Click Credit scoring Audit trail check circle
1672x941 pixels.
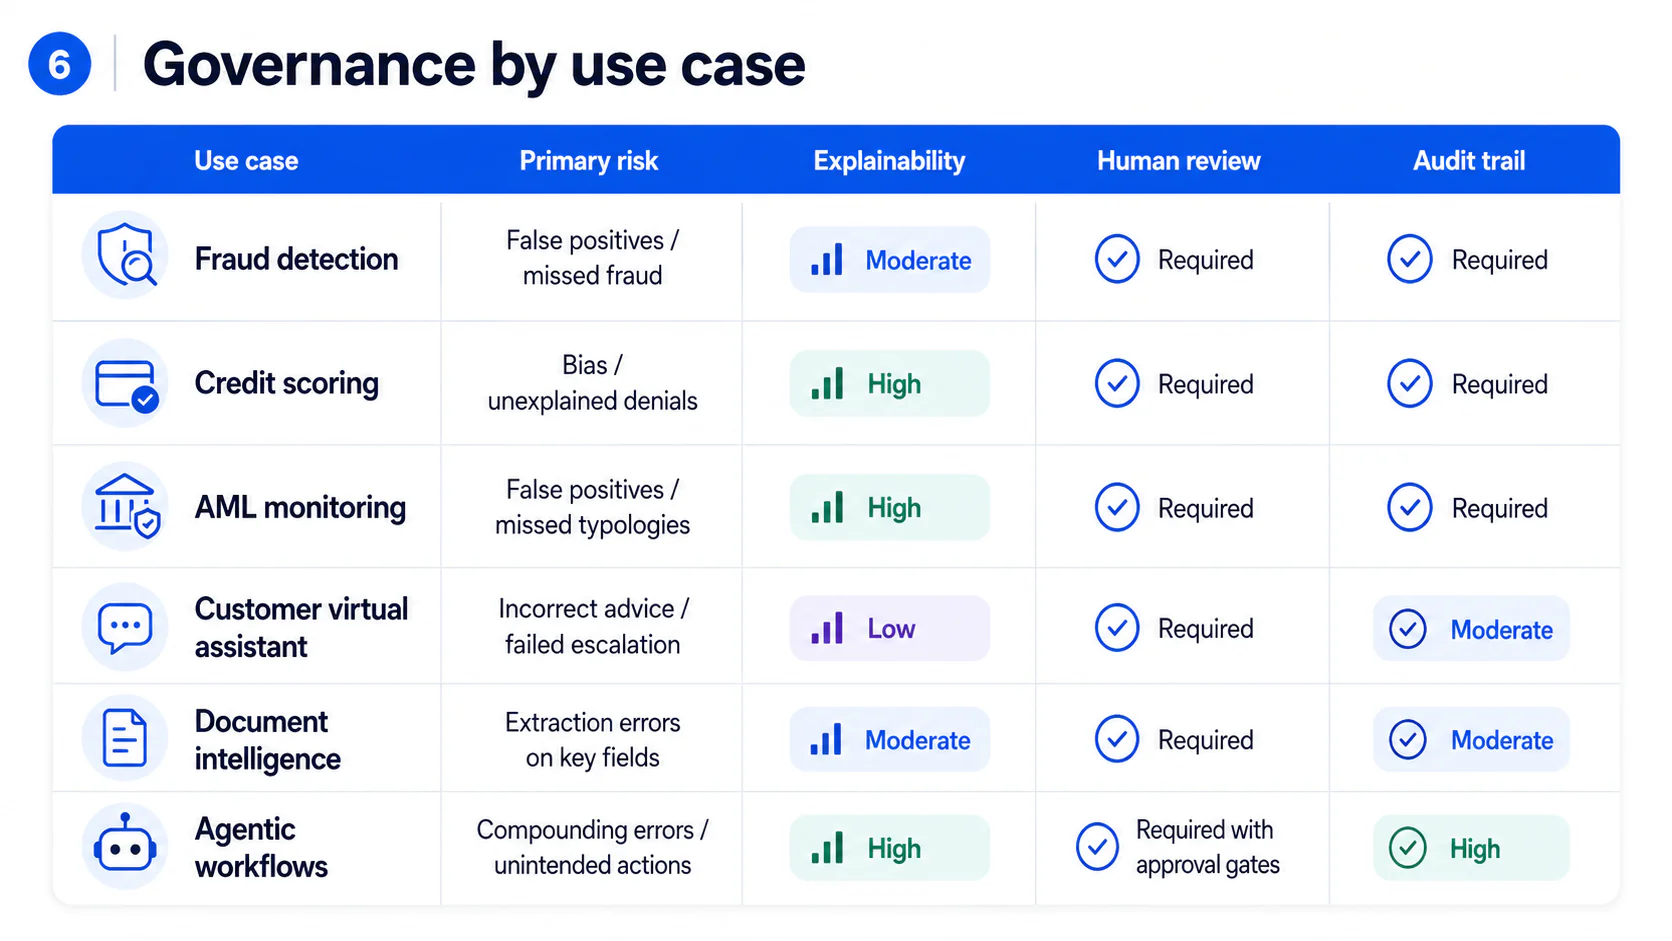point(1410,384)
